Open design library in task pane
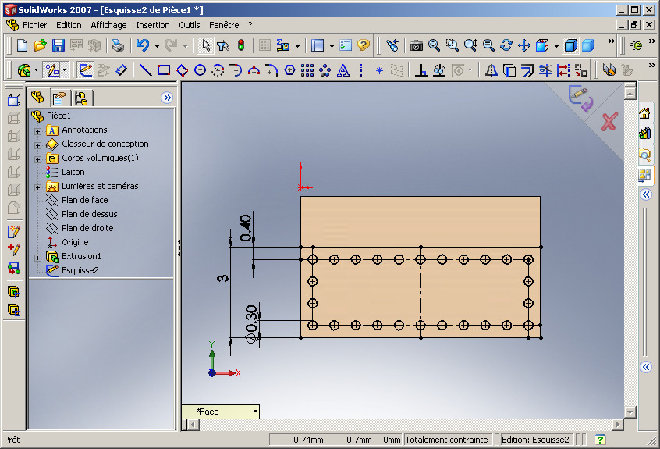Image resolution: width=660 pixels, height=449 pixels. 645,134
